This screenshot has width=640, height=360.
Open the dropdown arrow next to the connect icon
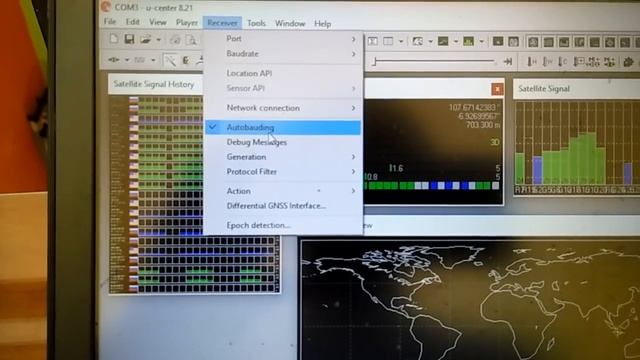tap(127, 60)
